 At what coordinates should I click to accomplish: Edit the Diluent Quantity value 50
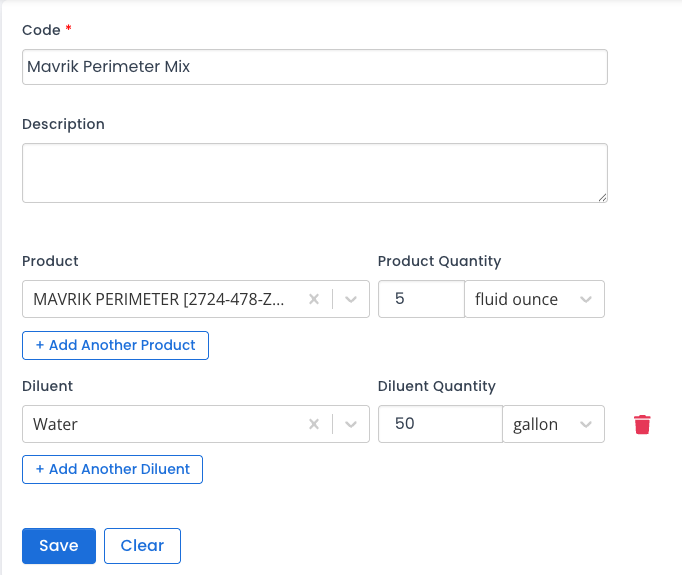[x=441, y=424]
